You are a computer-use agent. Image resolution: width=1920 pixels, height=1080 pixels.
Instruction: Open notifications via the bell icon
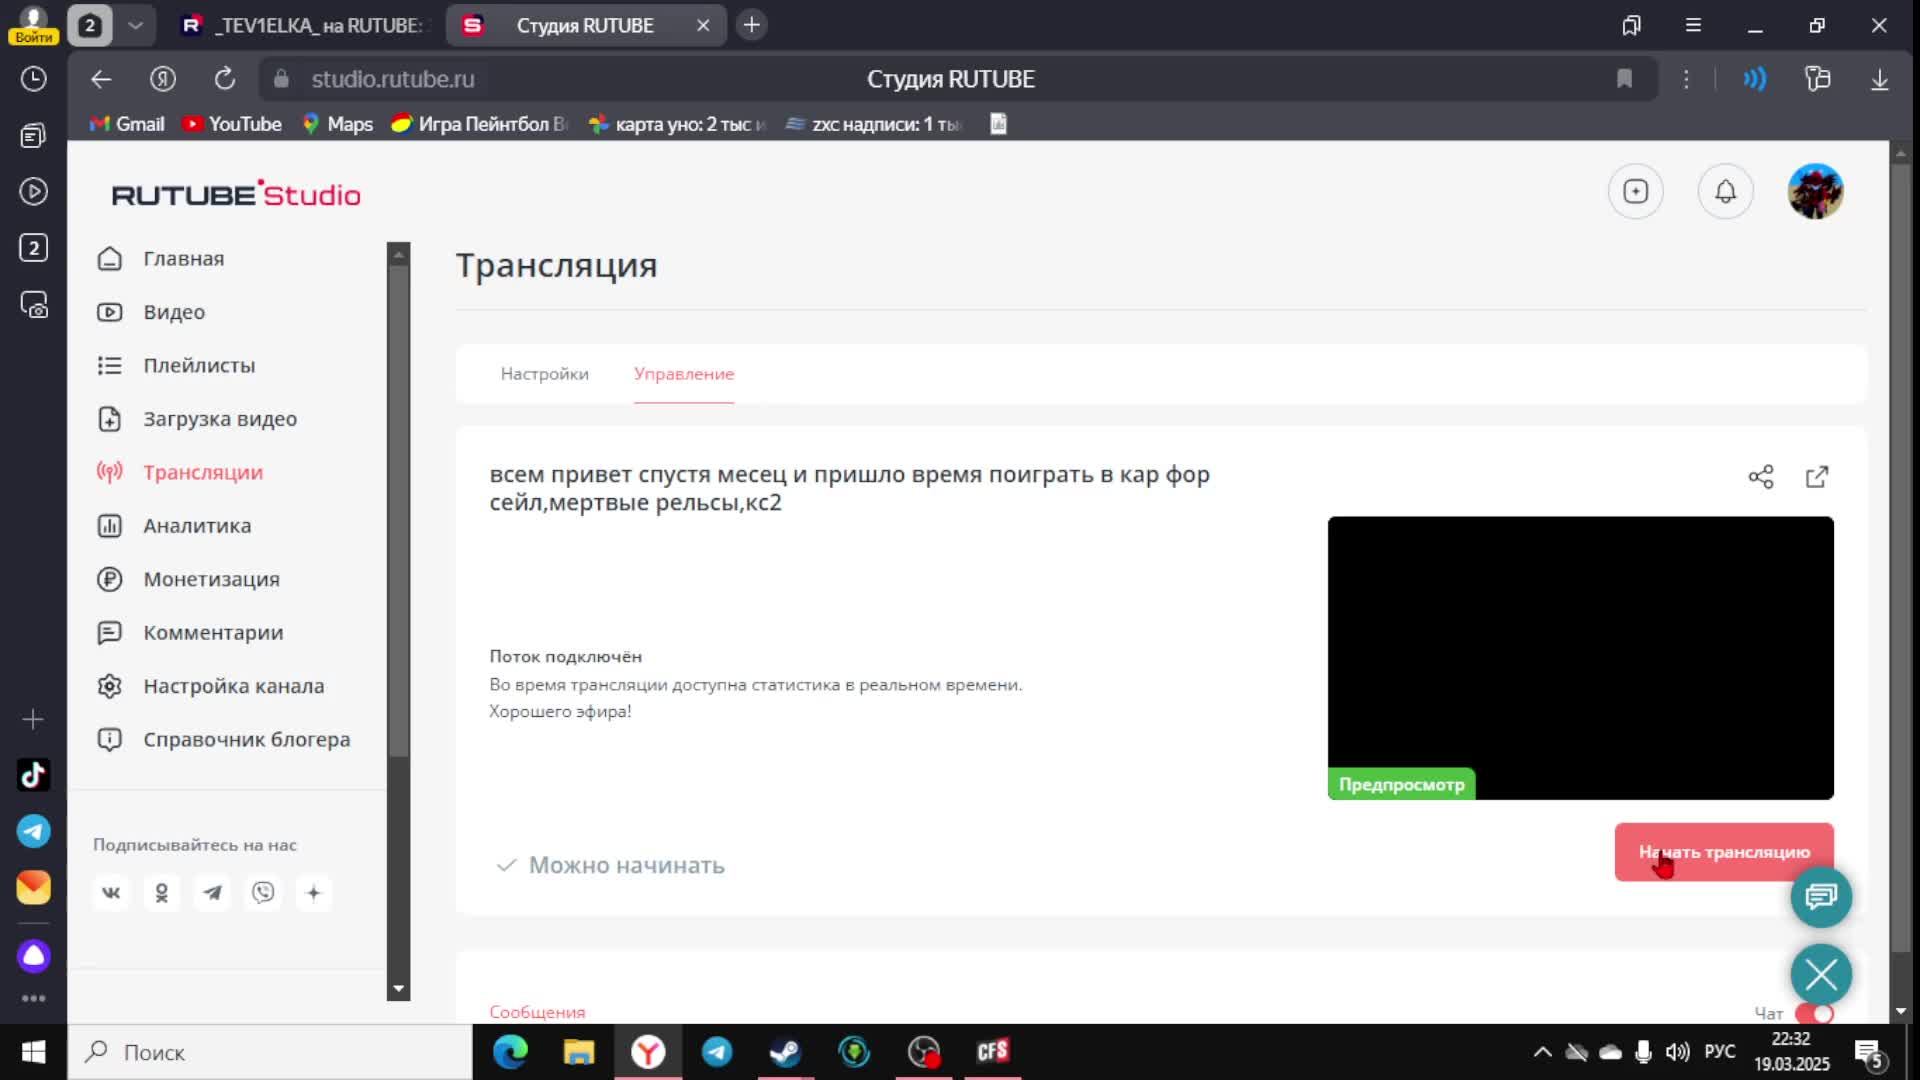pyautogui.click(x=1725, y=190)
